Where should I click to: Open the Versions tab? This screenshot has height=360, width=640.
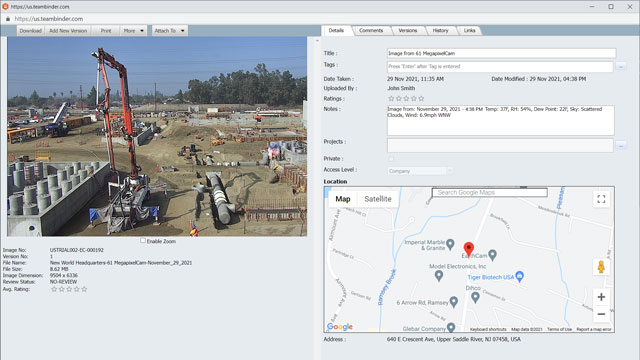click(x=408, y=31)
